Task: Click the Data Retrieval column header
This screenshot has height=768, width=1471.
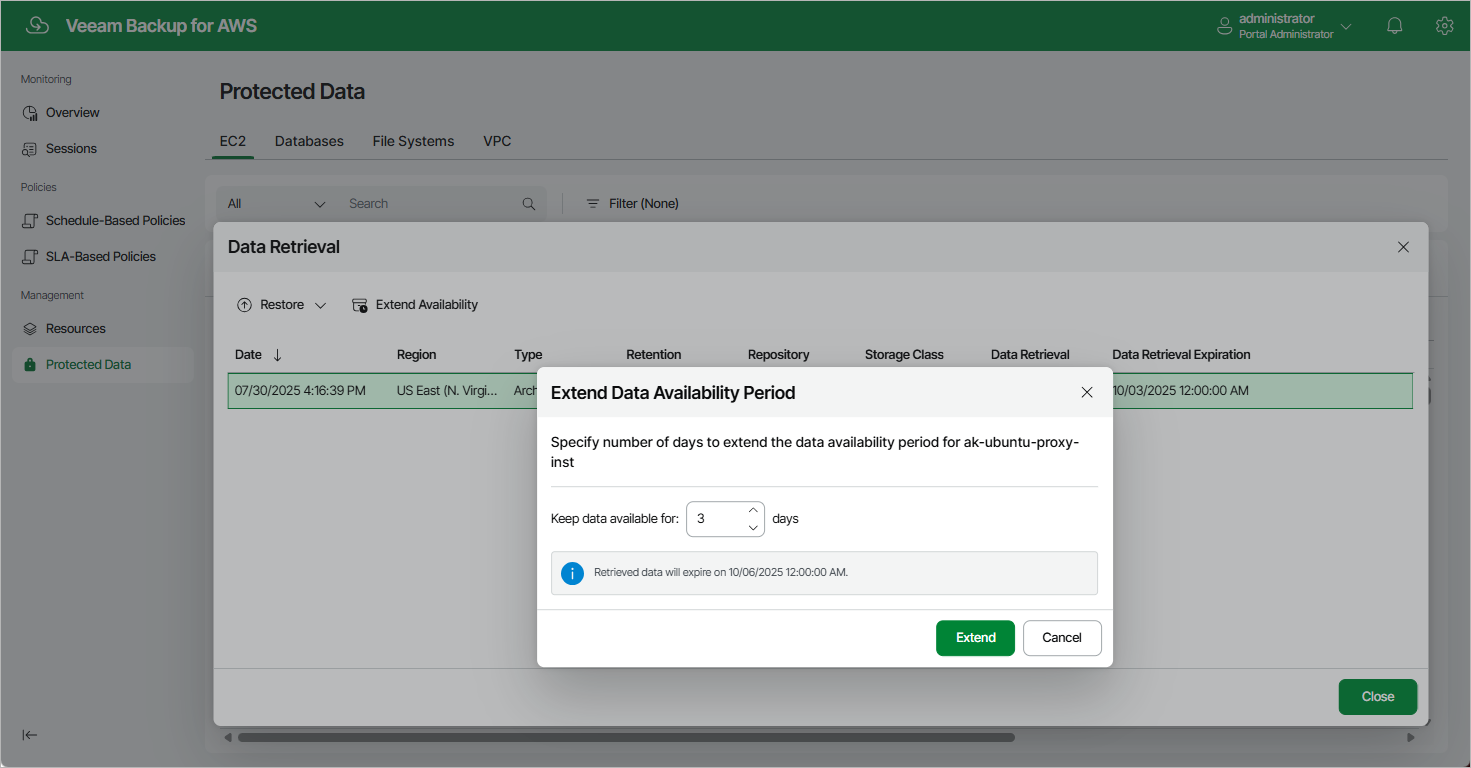Action: tap(1030, 355)
